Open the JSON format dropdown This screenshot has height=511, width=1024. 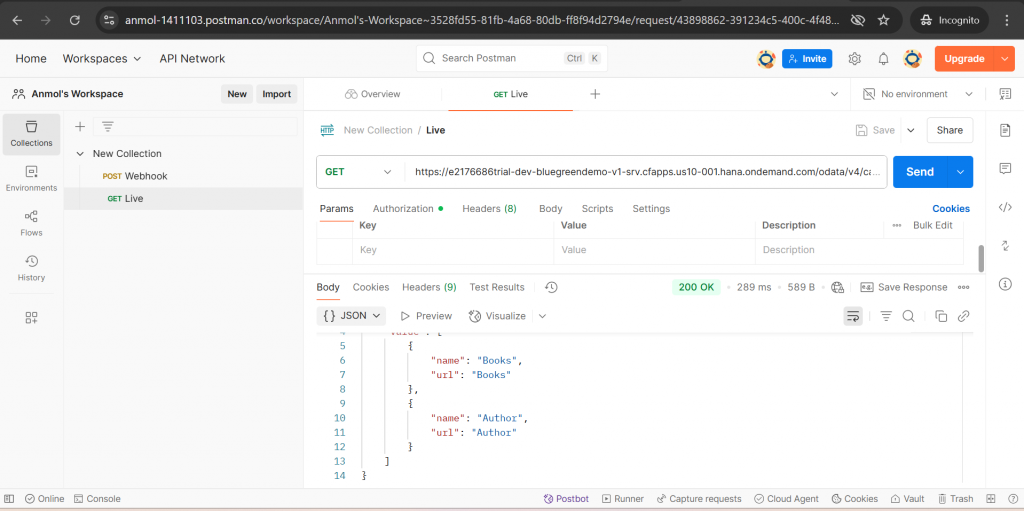351,316
